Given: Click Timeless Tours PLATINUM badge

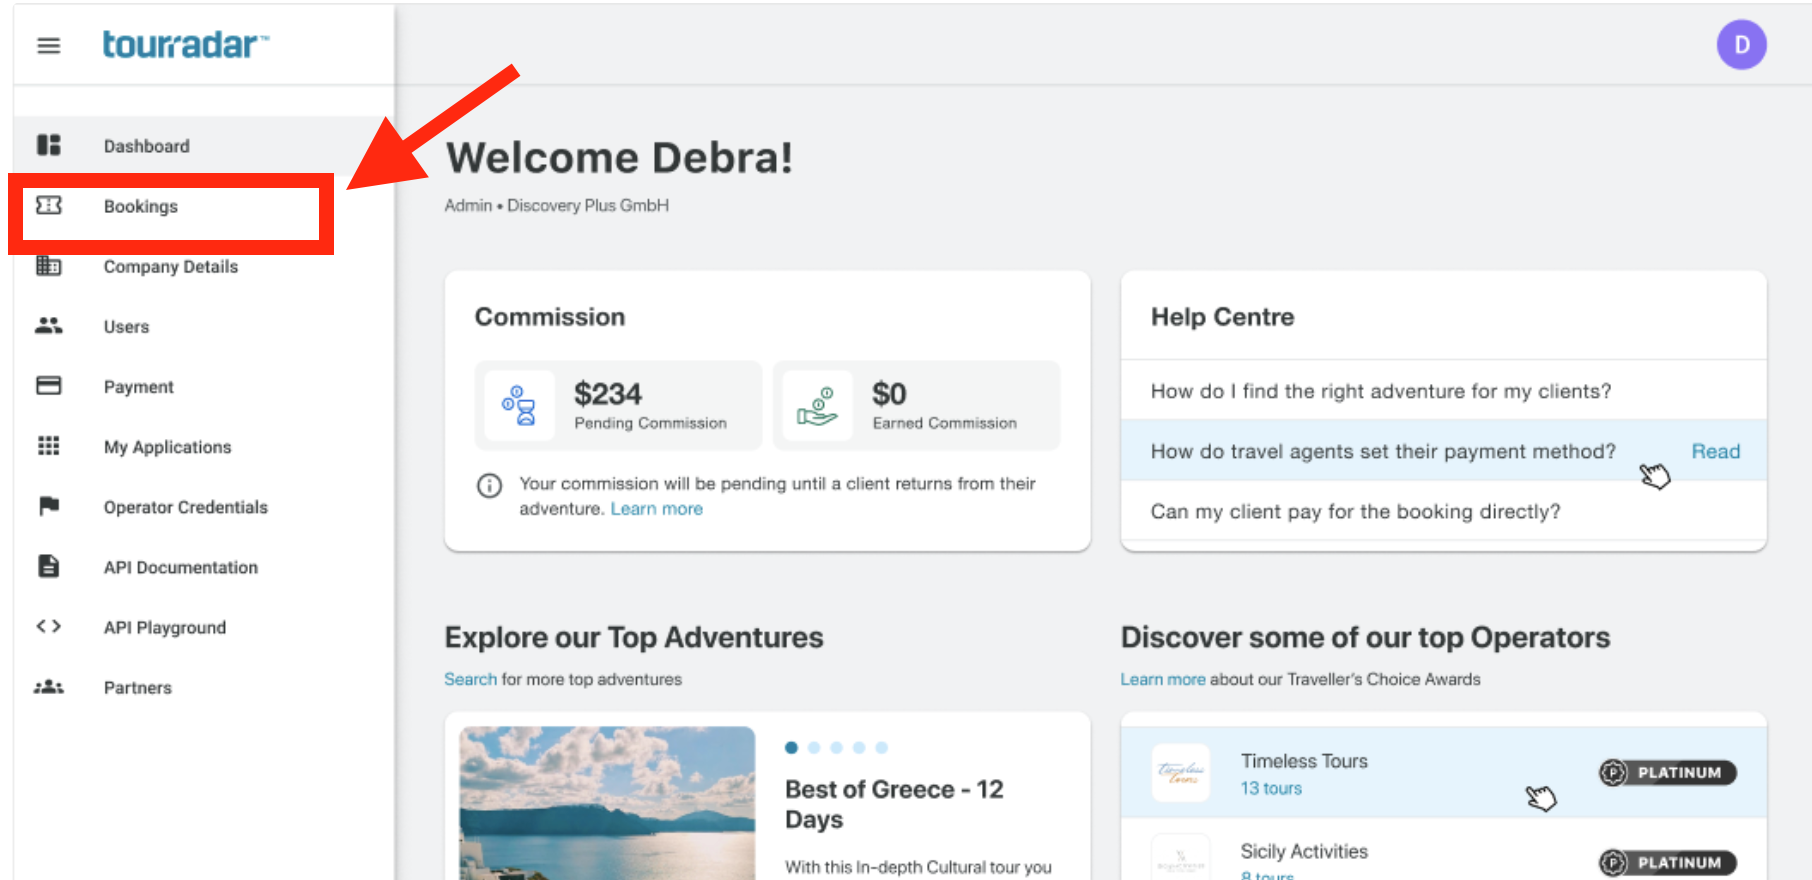Looking at the screenshot, I should [x=1668, y=772].
